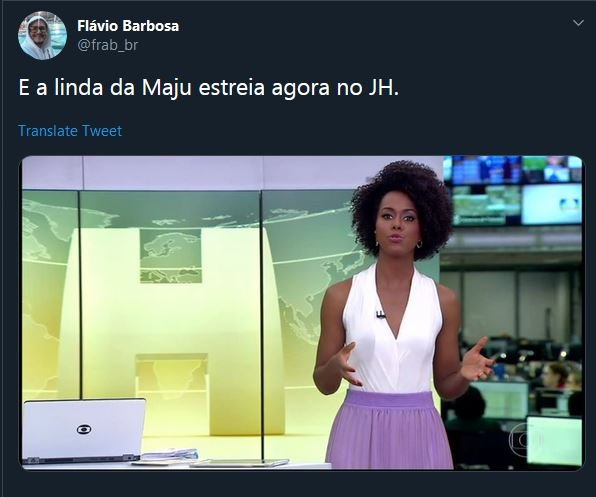Click the video wall monitors behind presenter
Screen dimensions: 596x497
[x=514, y=190]
